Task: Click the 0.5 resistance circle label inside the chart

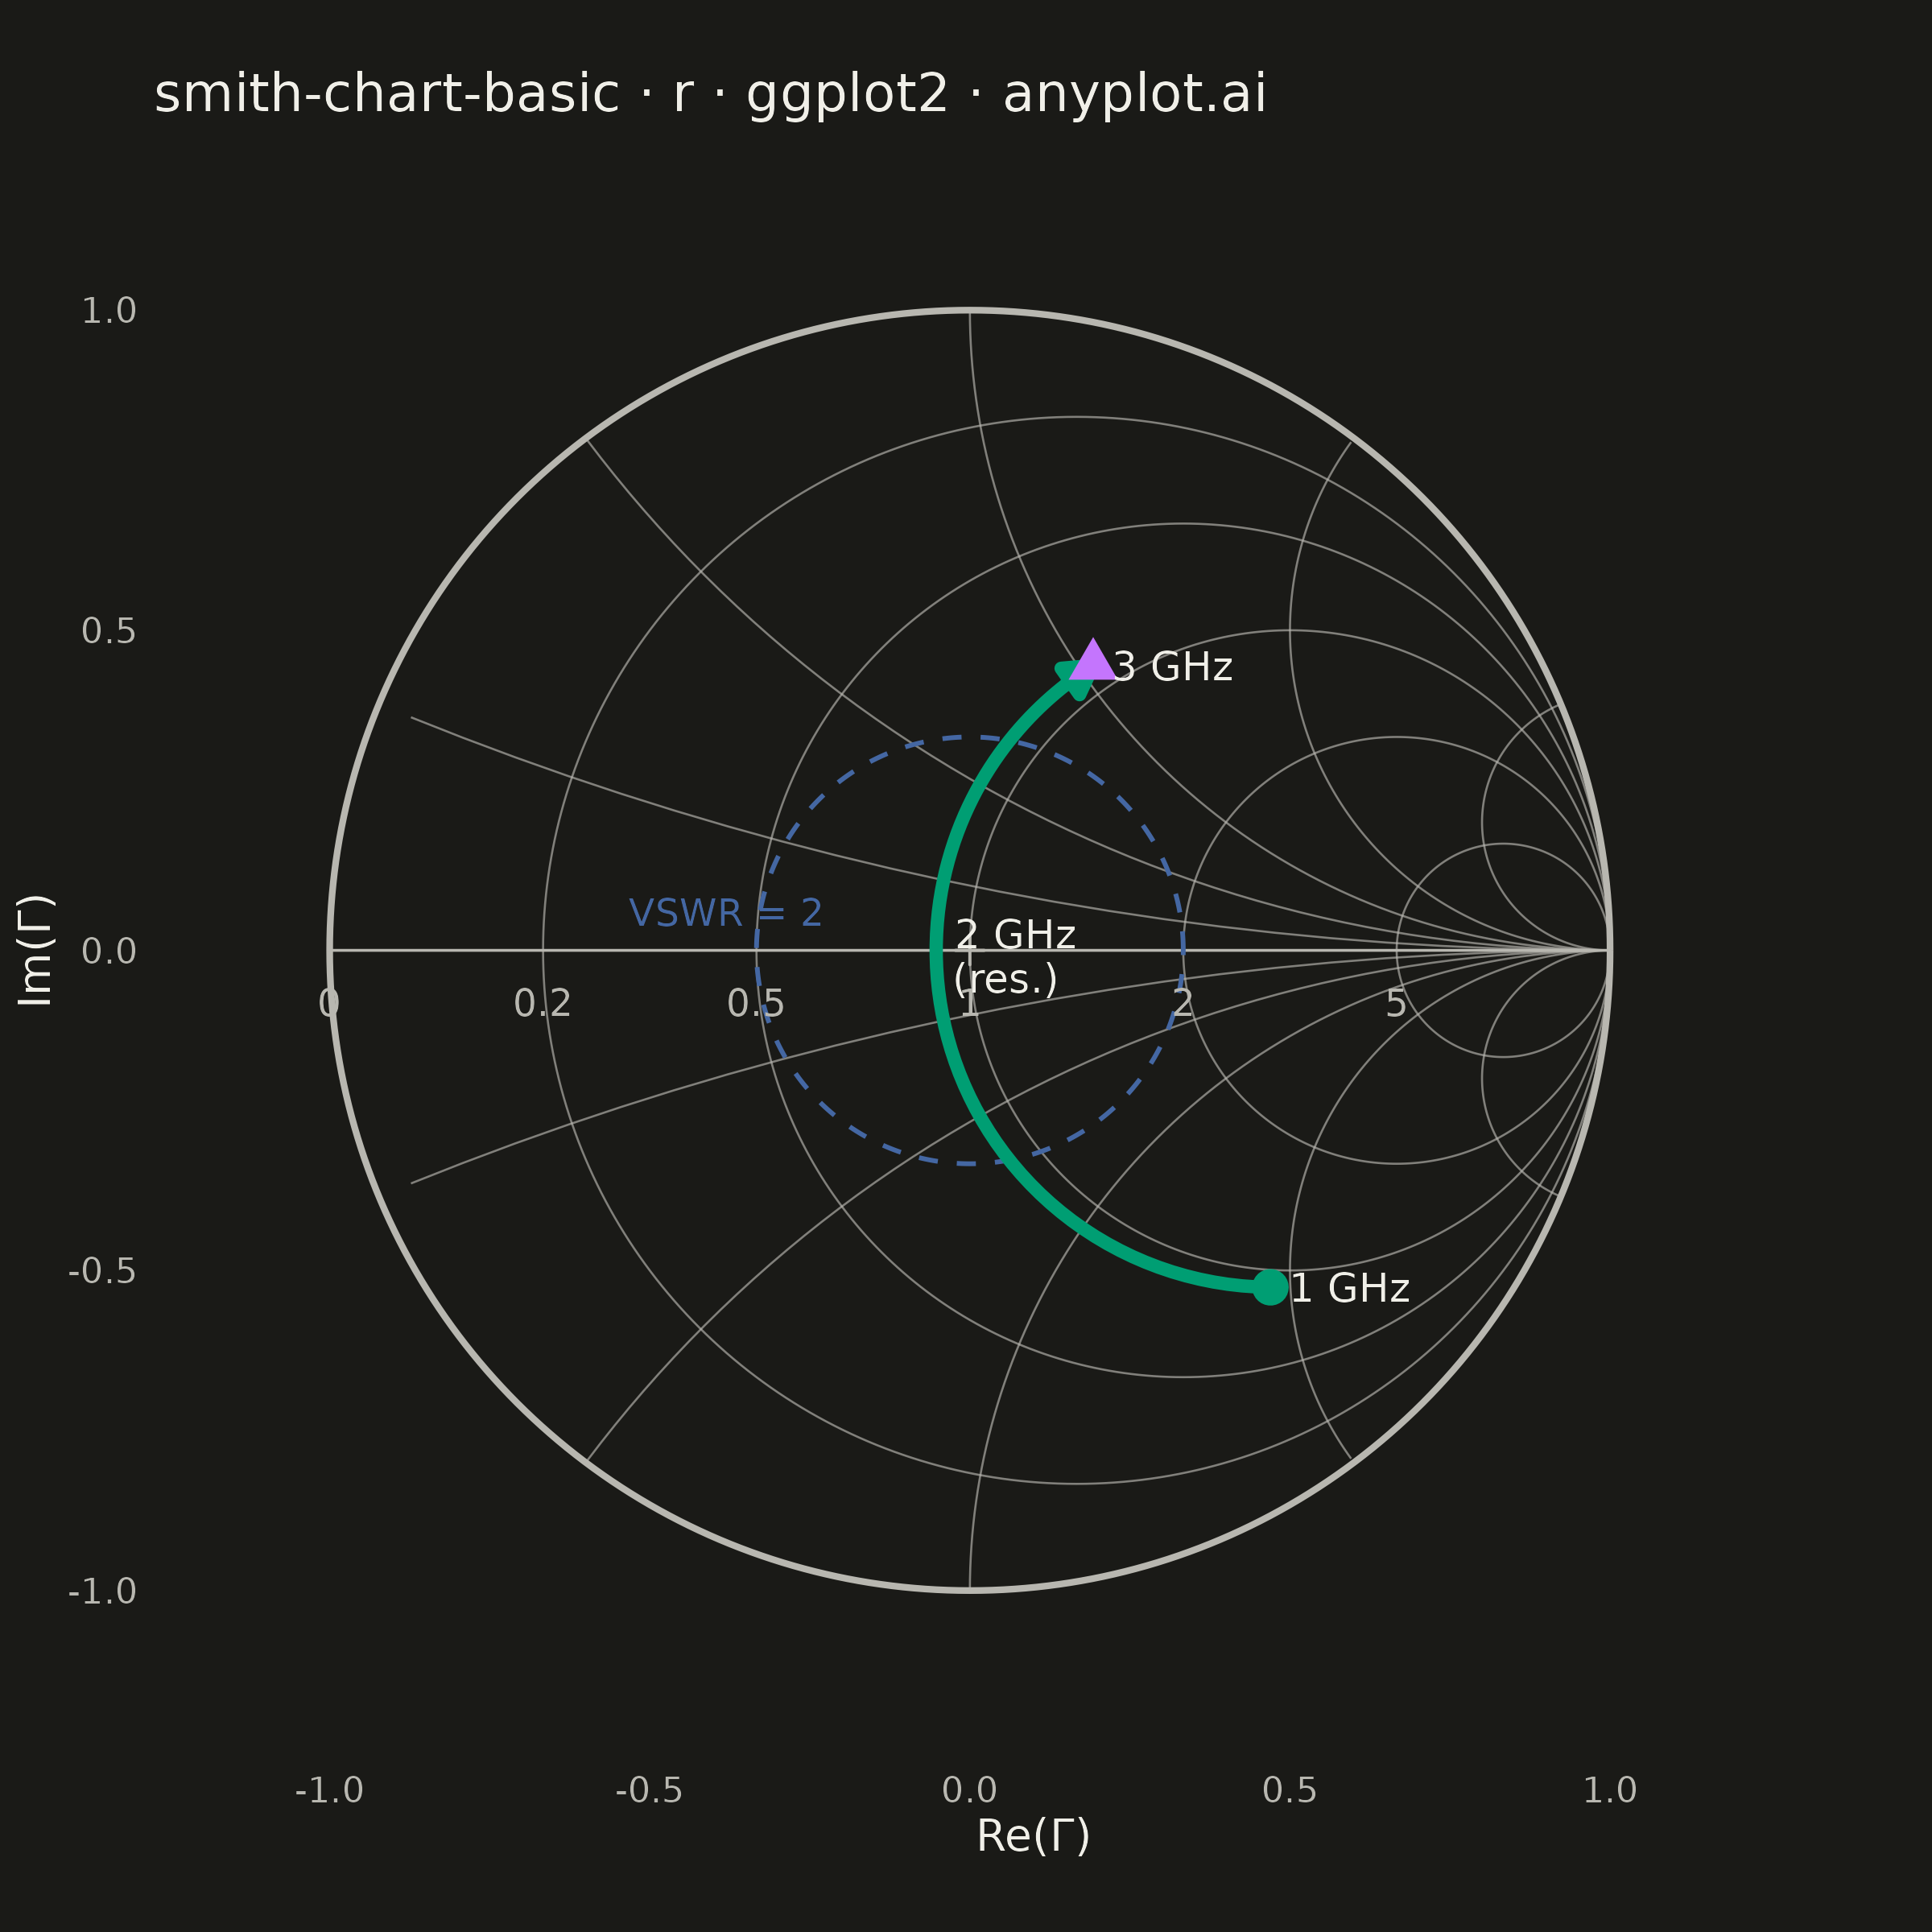Action: coord(756,1003)
